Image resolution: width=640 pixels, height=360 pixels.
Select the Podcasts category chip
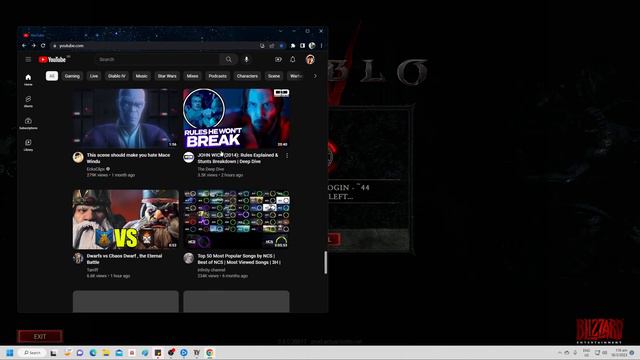pyautogui.click(x=218, y=76)
